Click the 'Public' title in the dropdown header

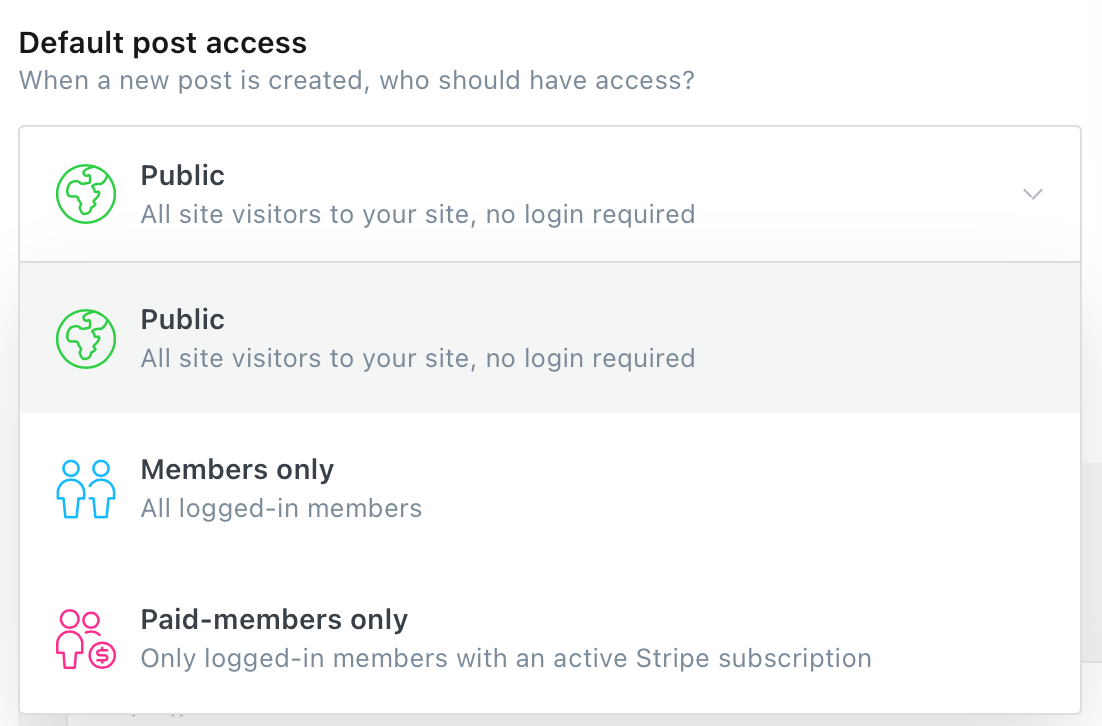point(183,176)
